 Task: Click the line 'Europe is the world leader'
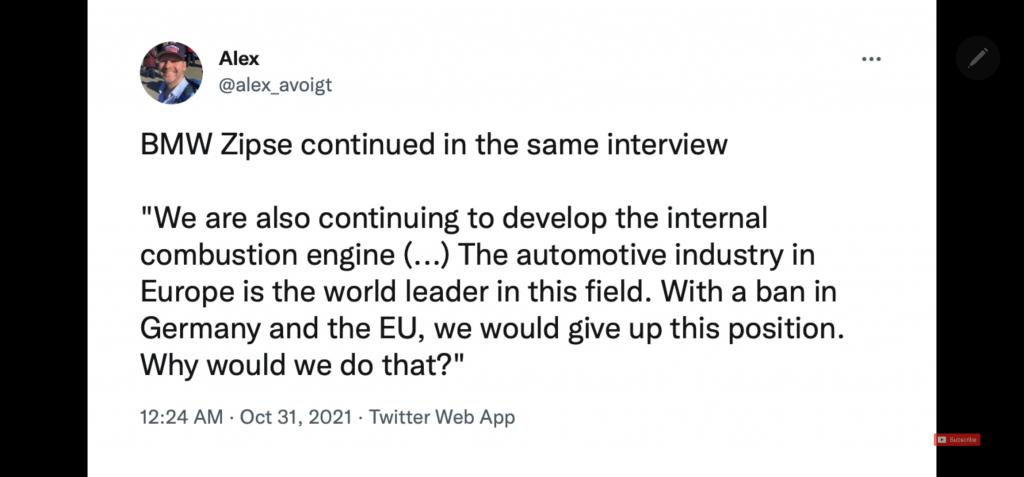488,292
